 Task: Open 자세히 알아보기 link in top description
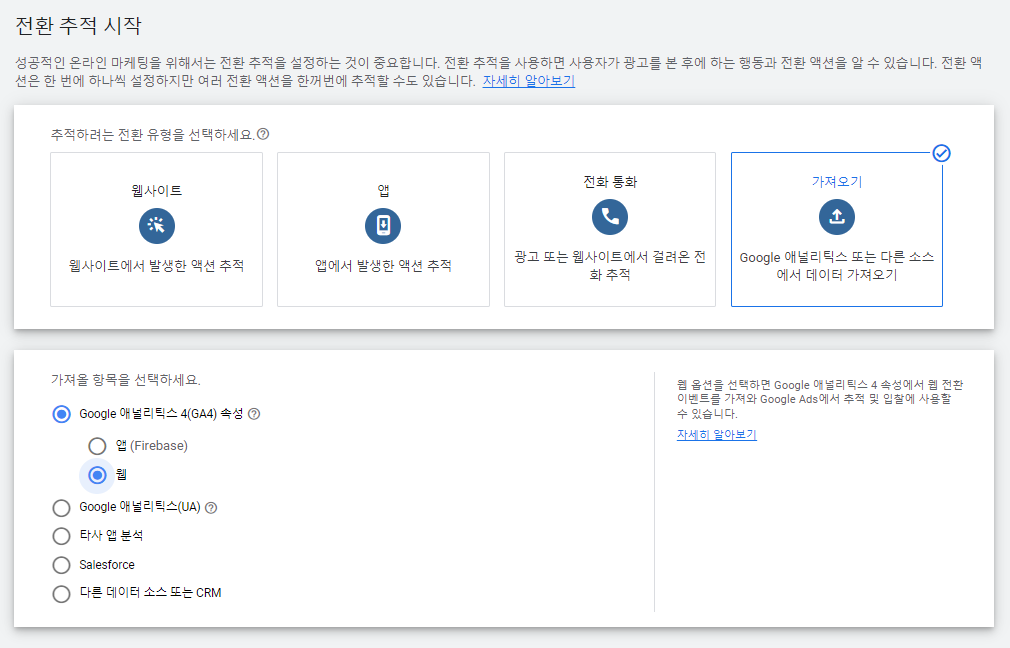pos(528,81)
